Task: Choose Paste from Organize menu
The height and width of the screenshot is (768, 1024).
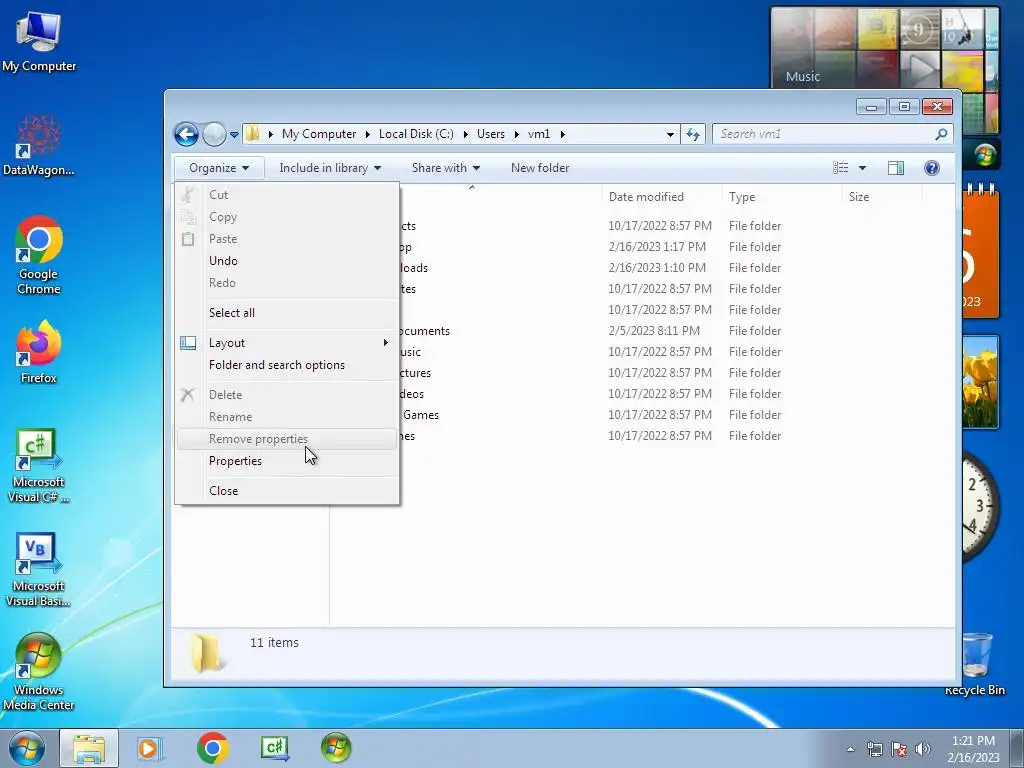Action: pyautogui.click(x=287, y=239)
